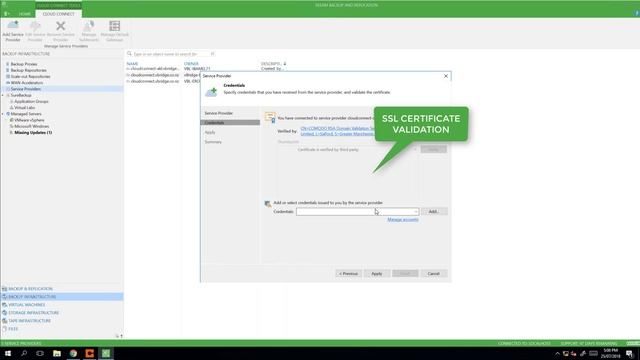This screenshot has width=640, height=360.
Task: Open the Manage accounts link
Action: coord(402,220)
